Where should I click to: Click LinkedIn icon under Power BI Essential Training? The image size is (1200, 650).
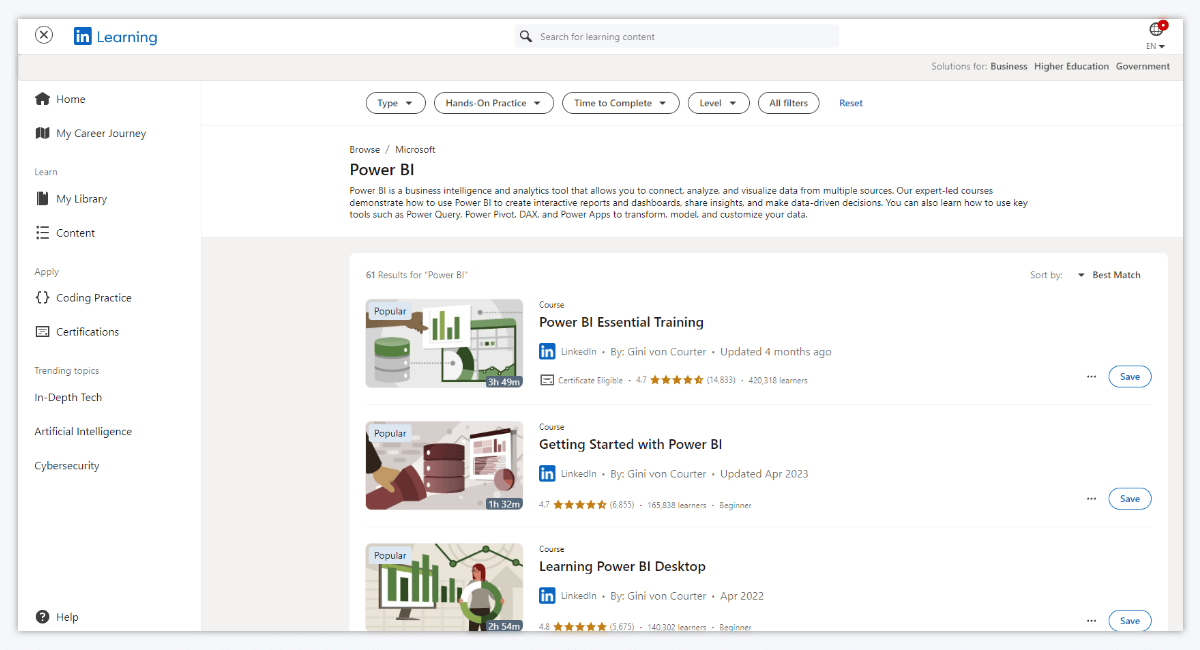click(547, 352)
